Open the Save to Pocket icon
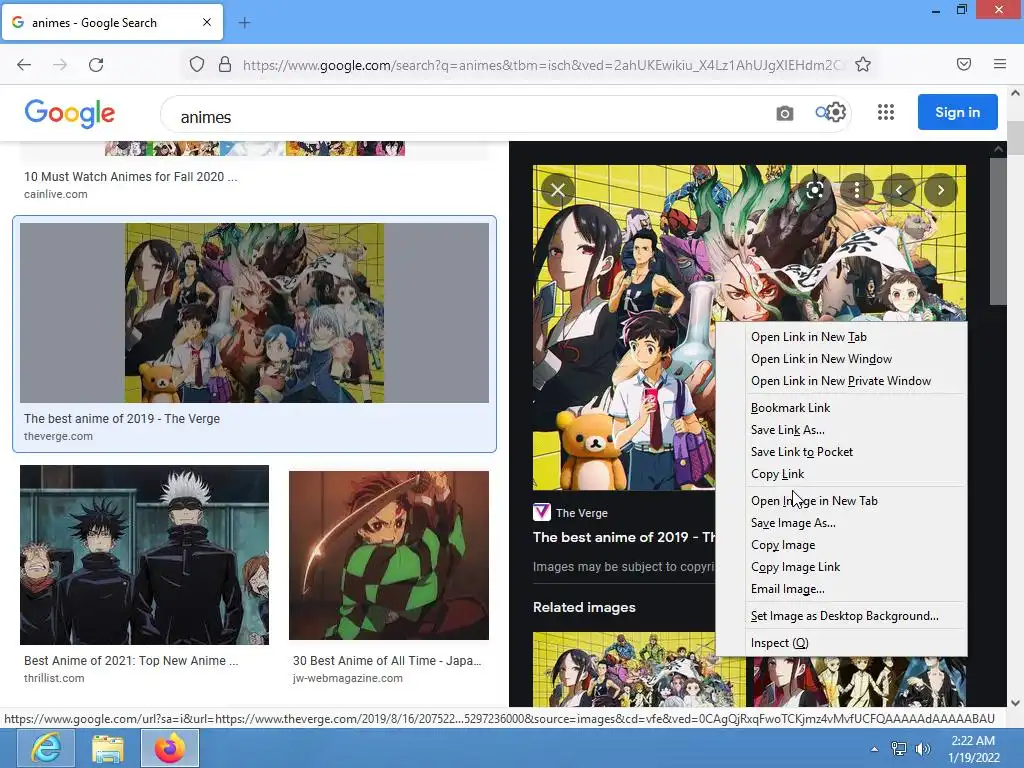The image size is (1024, 768). click(963, 64)
